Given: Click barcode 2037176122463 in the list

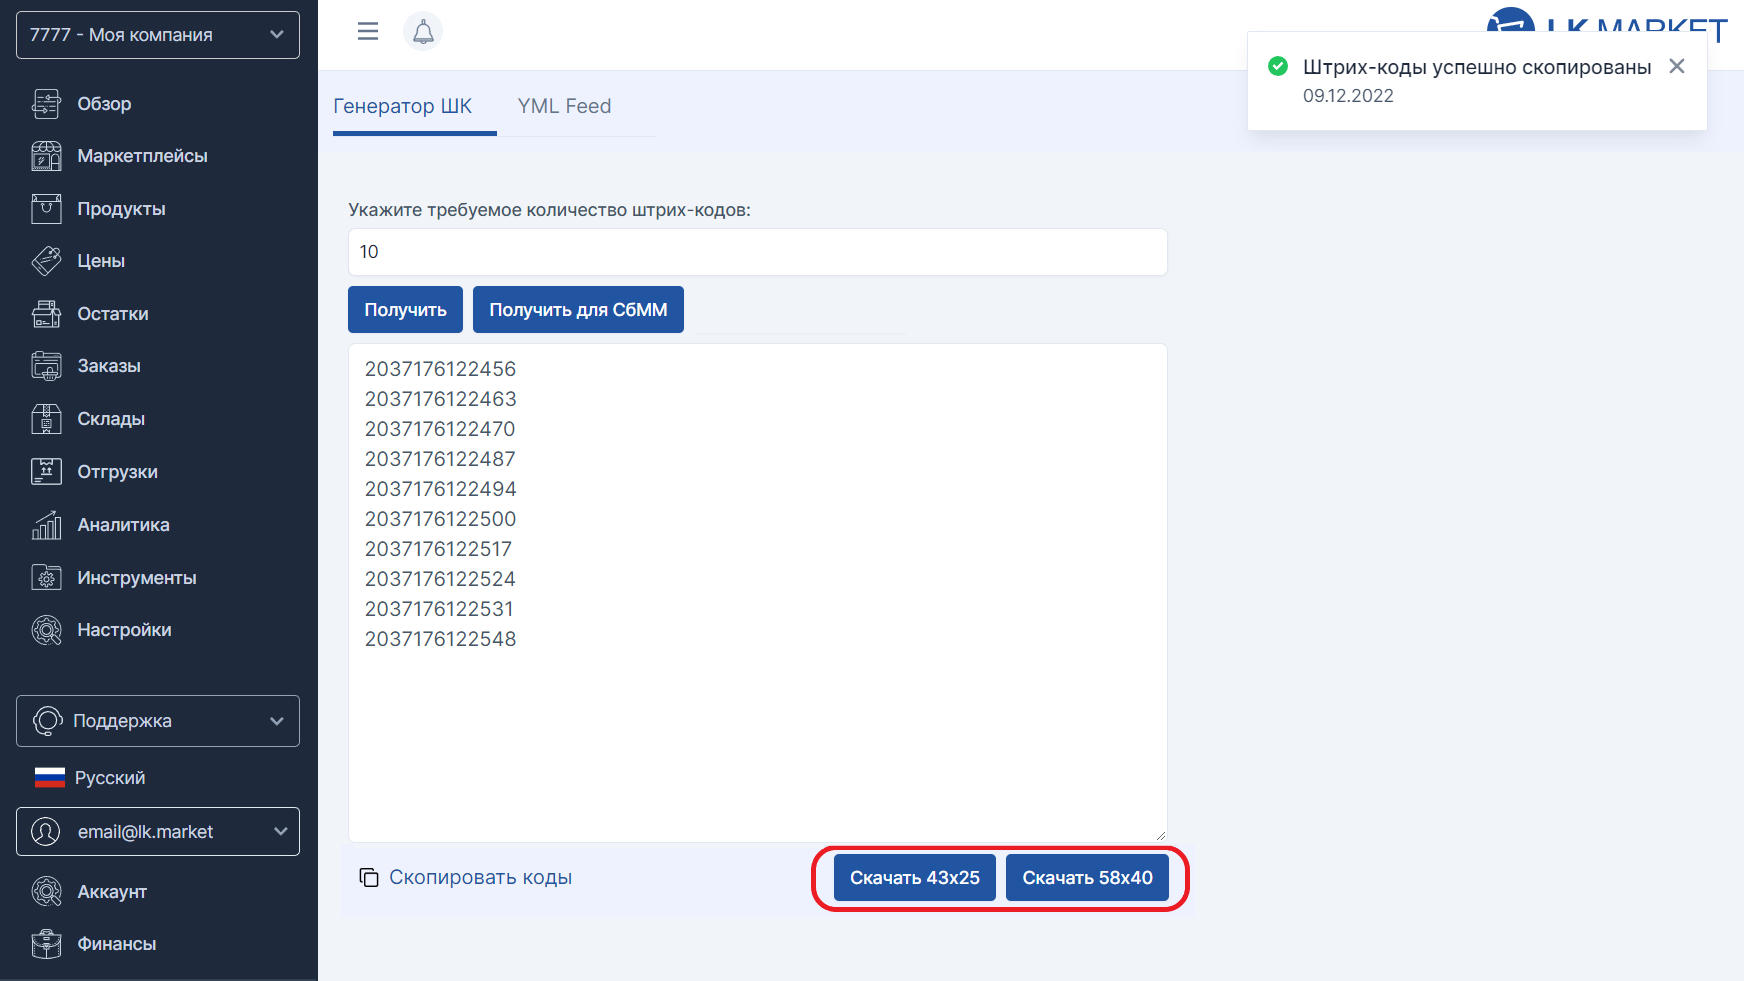Looking at the screenshot, I should [440, 399].
